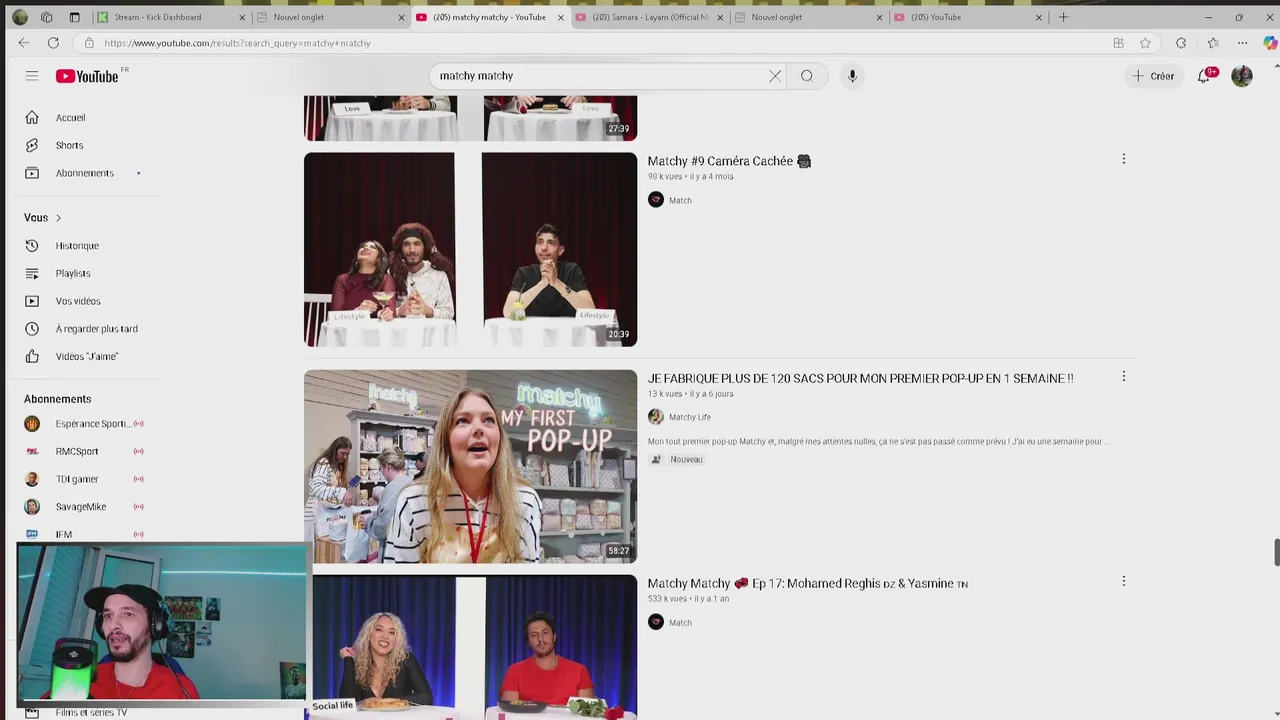1280x720 pixels.
Task: Open Match channel under Ep 17 video
Action: (x=680, y=622)
